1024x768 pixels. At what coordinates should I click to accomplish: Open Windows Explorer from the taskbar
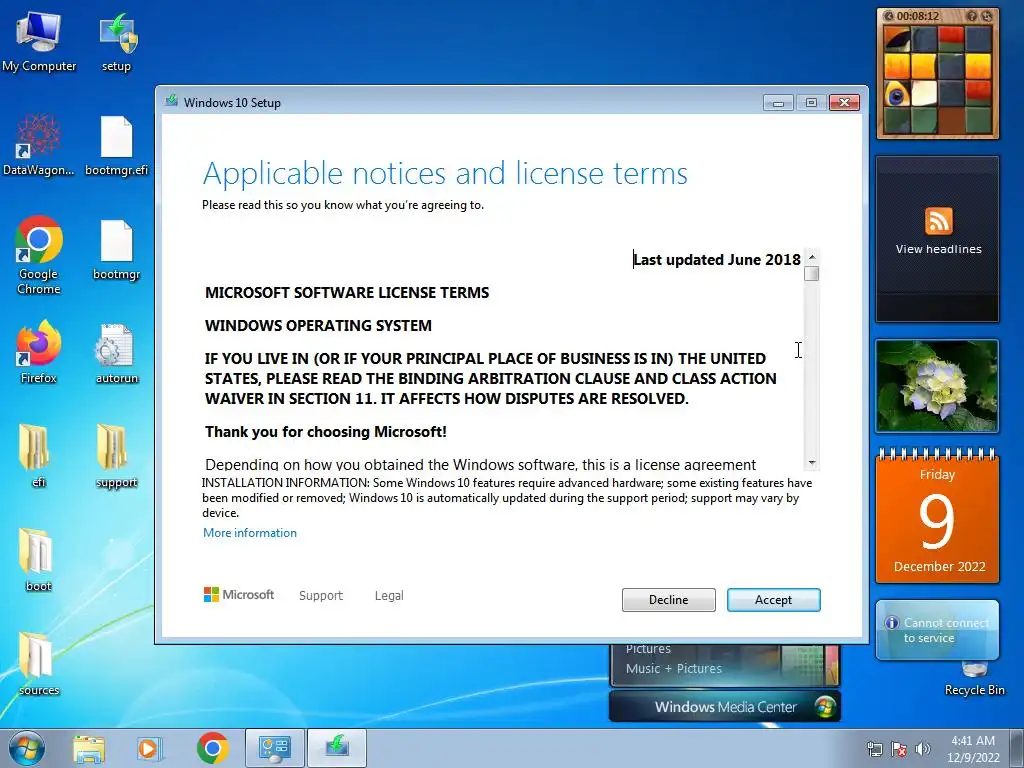pyautogui.click(x=89, y=748)
